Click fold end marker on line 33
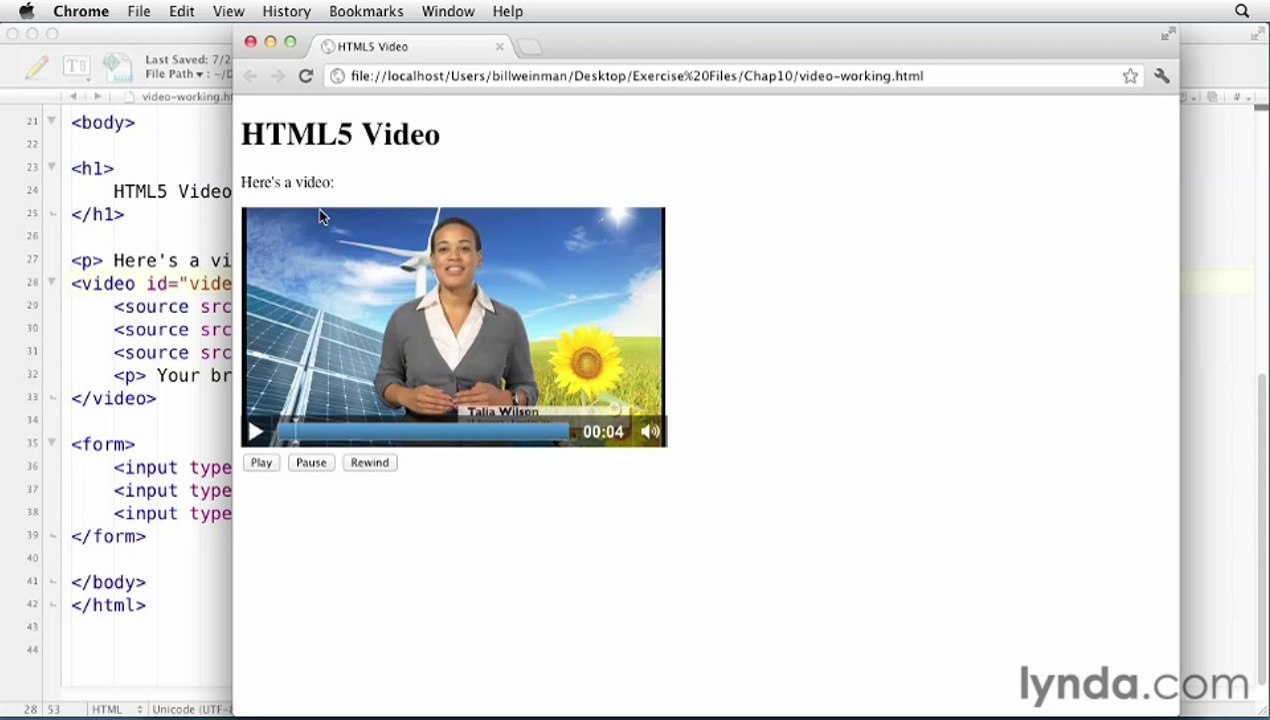 point(51,397)
